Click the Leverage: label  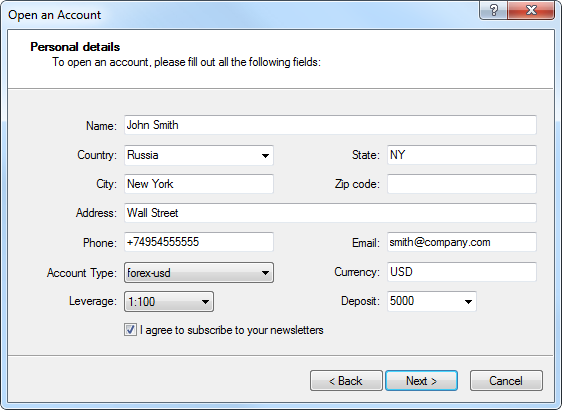tap(93, 301)
